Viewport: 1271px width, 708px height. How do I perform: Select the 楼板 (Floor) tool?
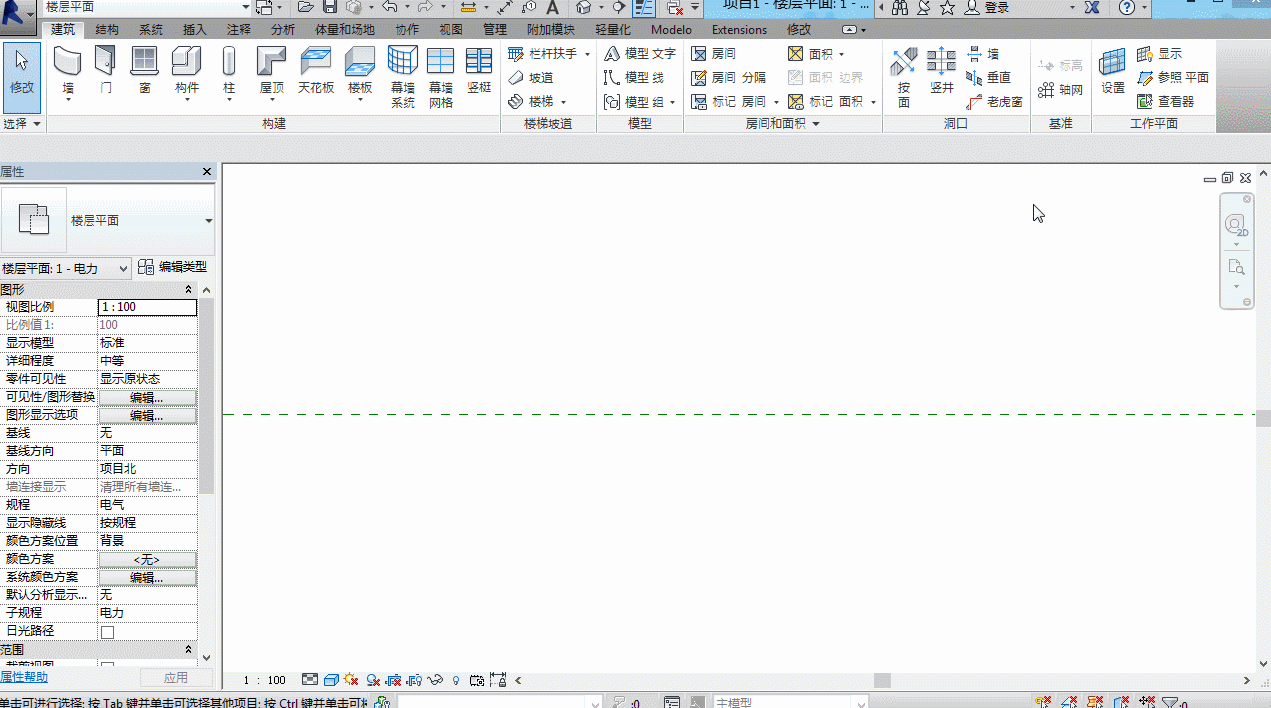pyautogui.click(x=360, y=74)
